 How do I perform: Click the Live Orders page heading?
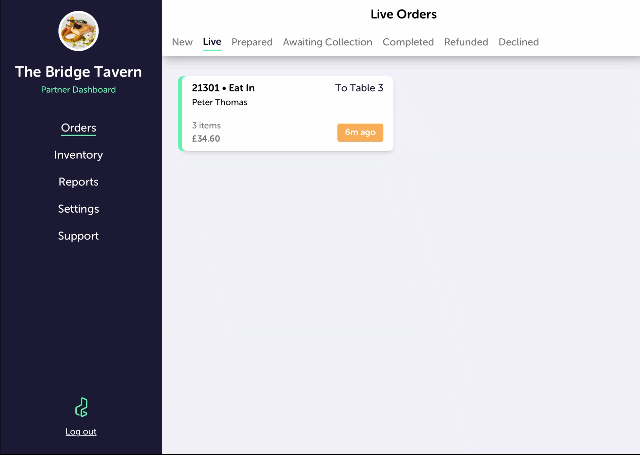[403, 14]
